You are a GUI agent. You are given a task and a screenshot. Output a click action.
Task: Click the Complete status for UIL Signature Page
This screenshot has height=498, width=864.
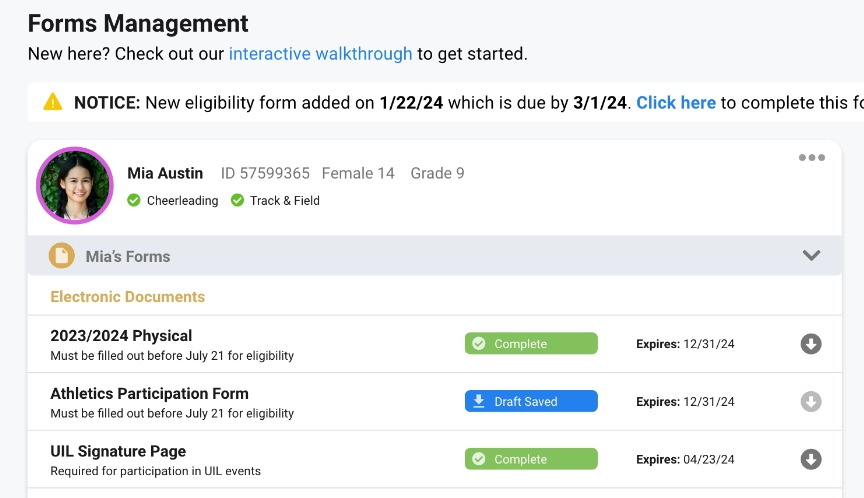point(531,460)
